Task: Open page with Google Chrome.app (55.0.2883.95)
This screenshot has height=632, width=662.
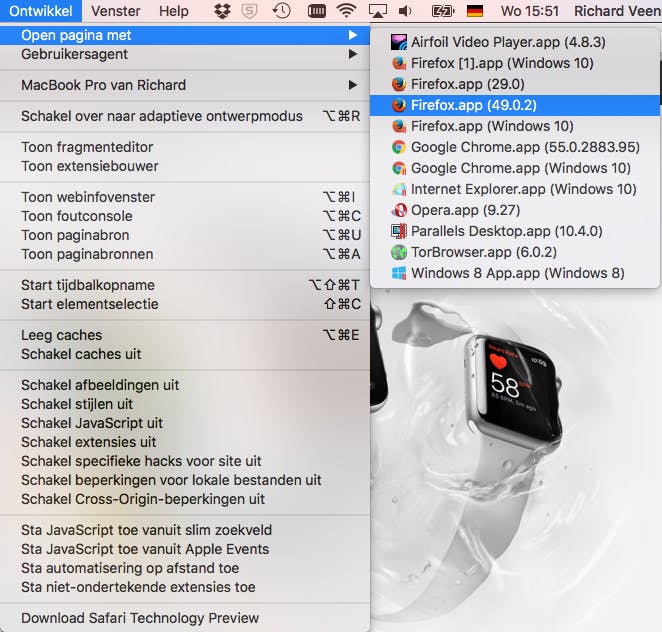Action: coord(515,147)
